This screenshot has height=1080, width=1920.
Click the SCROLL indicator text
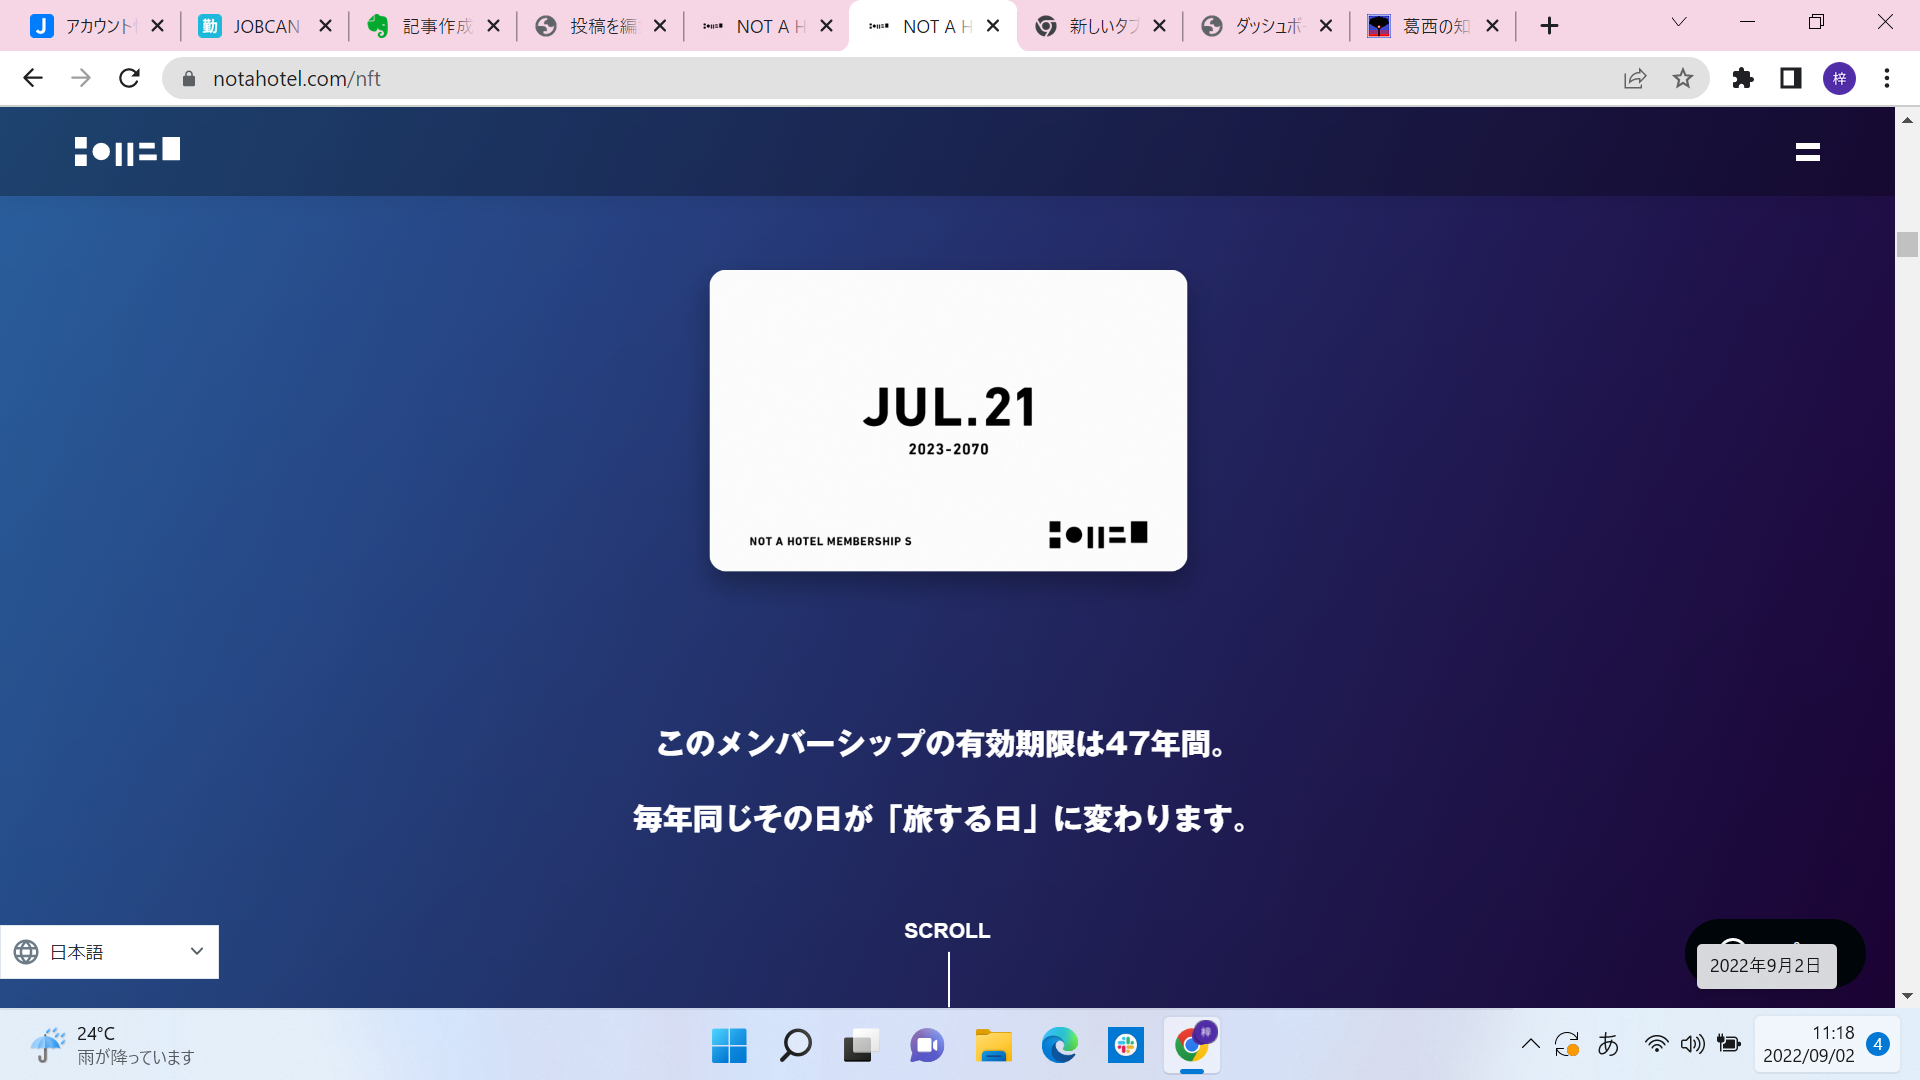(x=947, y=930)
